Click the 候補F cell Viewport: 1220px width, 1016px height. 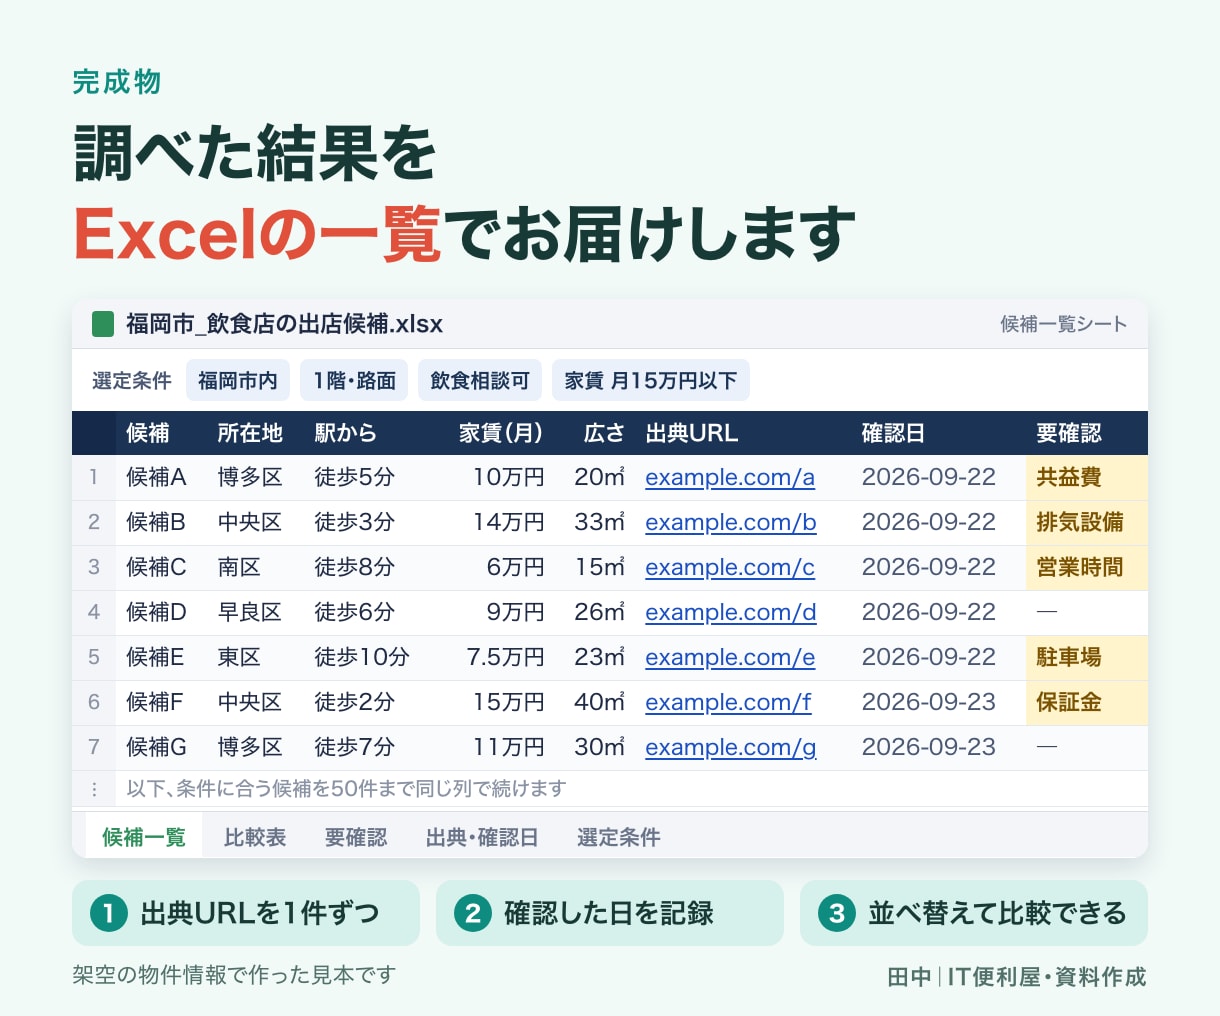(155, 702)
